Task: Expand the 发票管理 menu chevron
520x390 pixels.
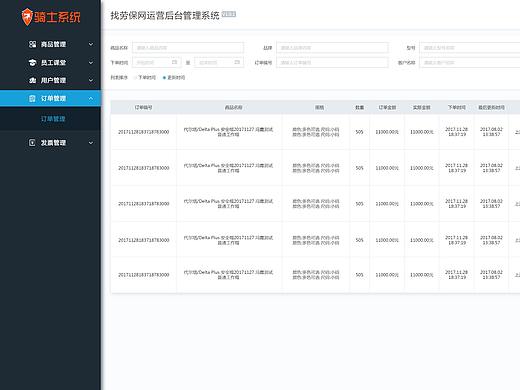Action: click(x=91, y=143)
